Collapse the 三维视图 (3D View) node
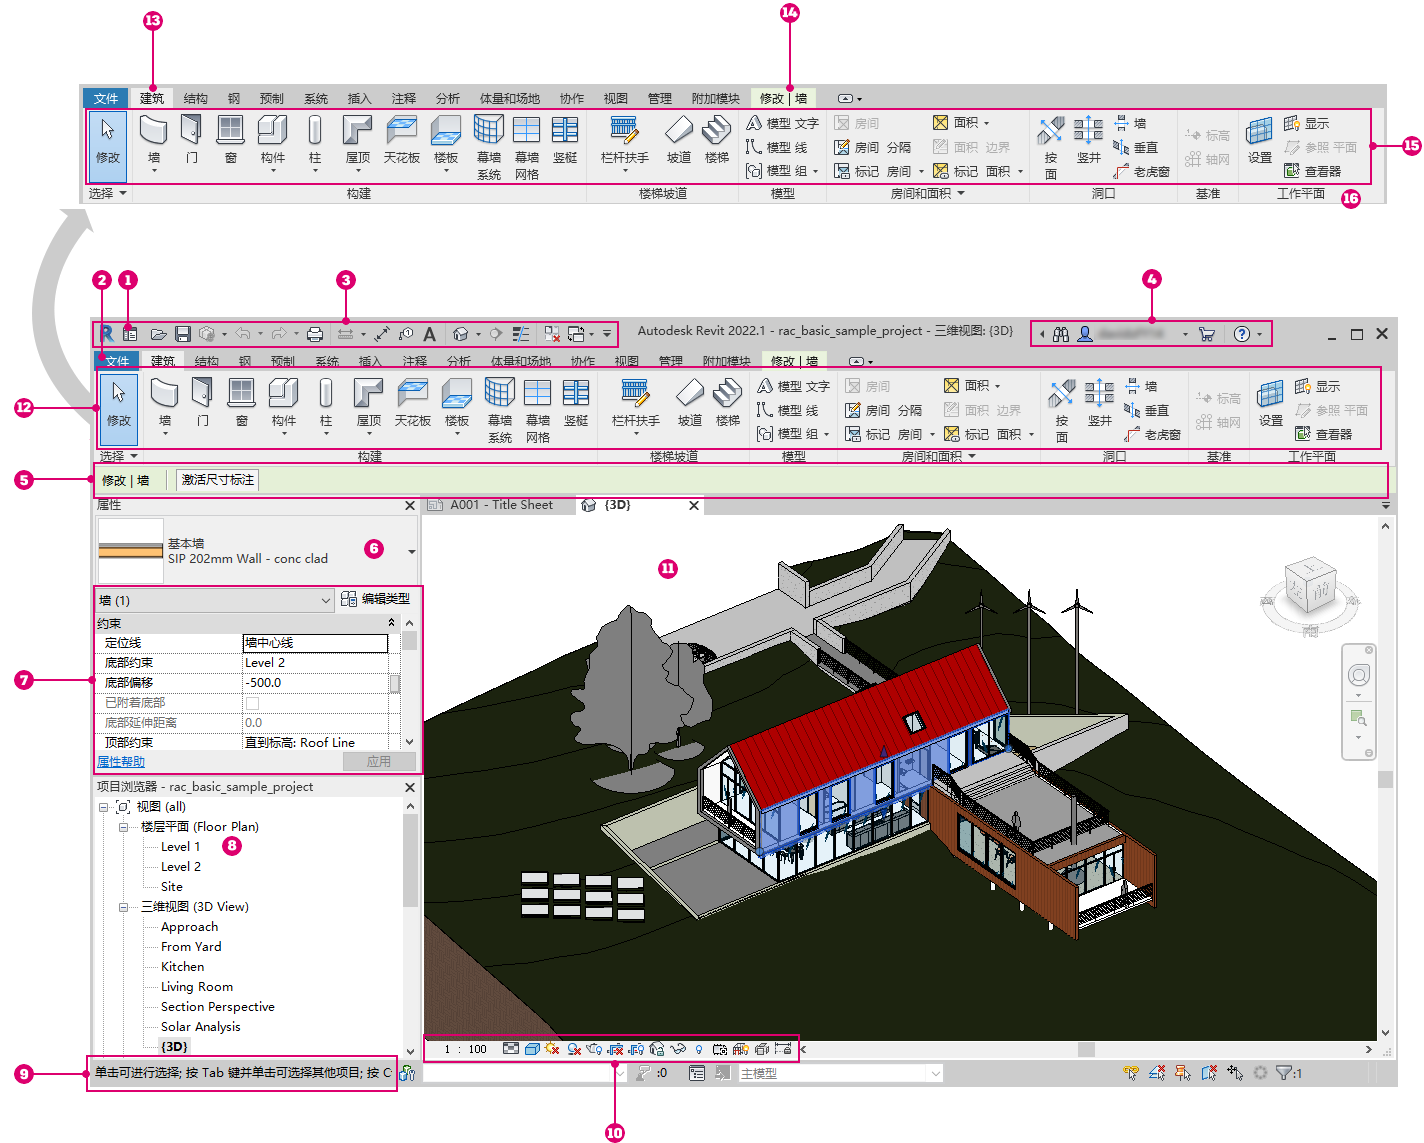1424x1143 pixels. (x=124, y=907)
